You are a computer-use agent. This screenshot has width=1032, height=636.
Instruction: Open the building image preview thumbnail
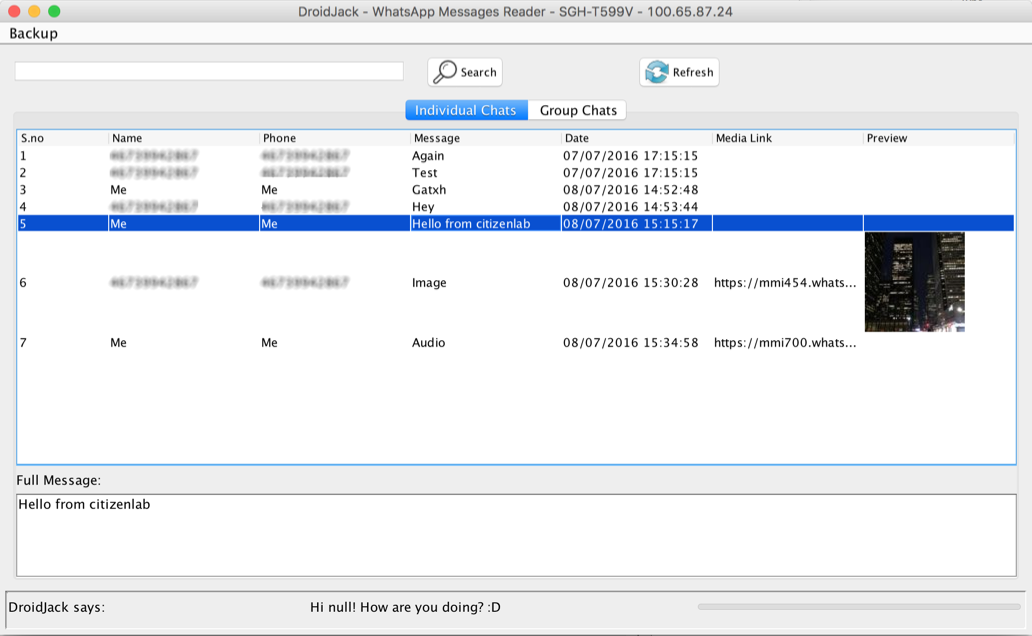(x=915, y=282)
